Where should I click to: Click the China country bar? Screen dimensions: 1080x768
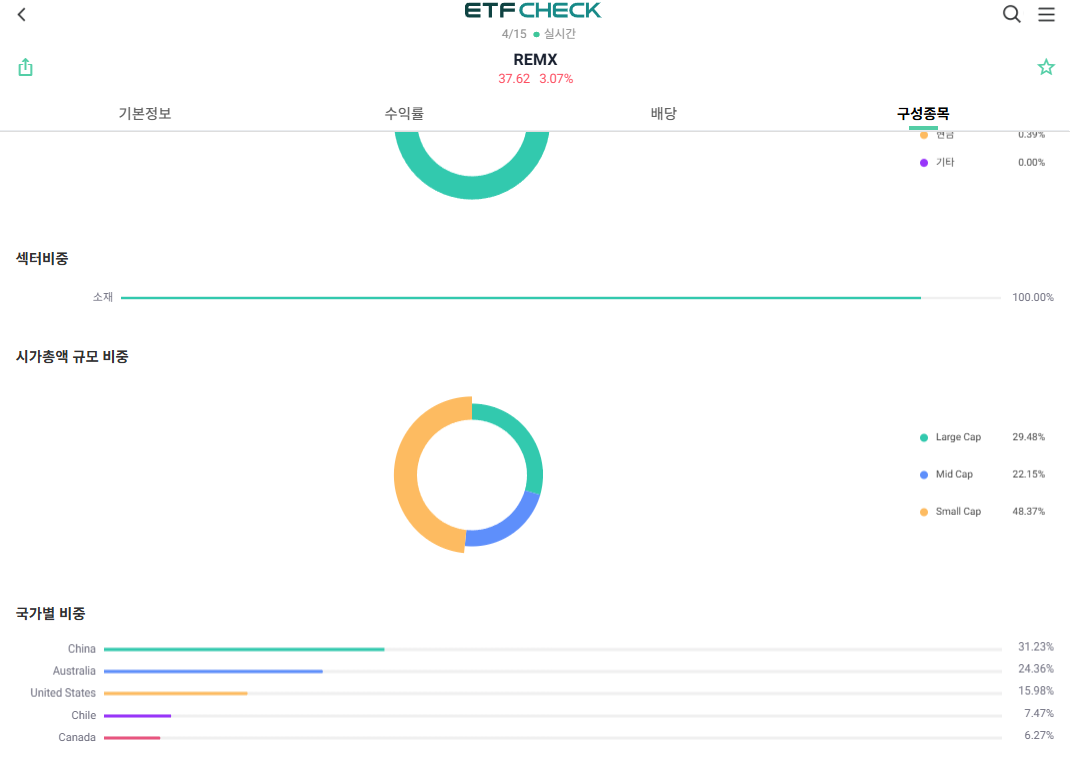[244, 649]
